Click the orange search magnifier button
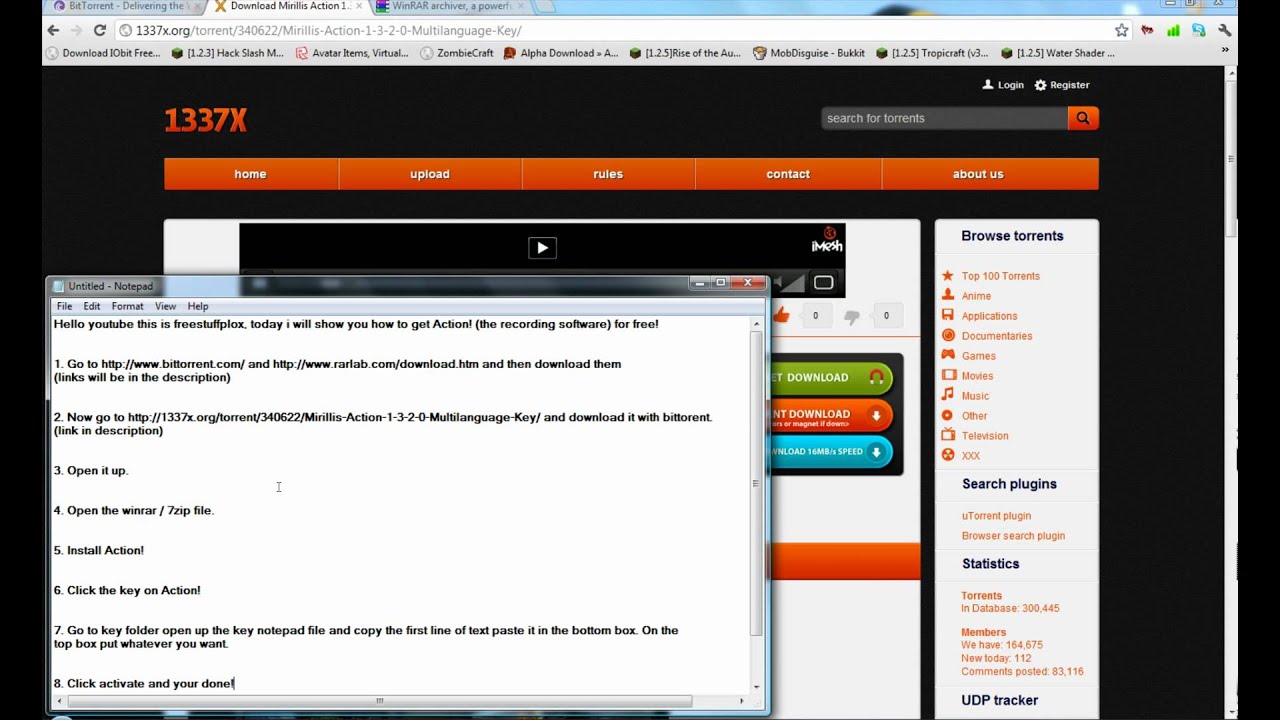The image size is (1280, 720). (x=1083, y=118)
